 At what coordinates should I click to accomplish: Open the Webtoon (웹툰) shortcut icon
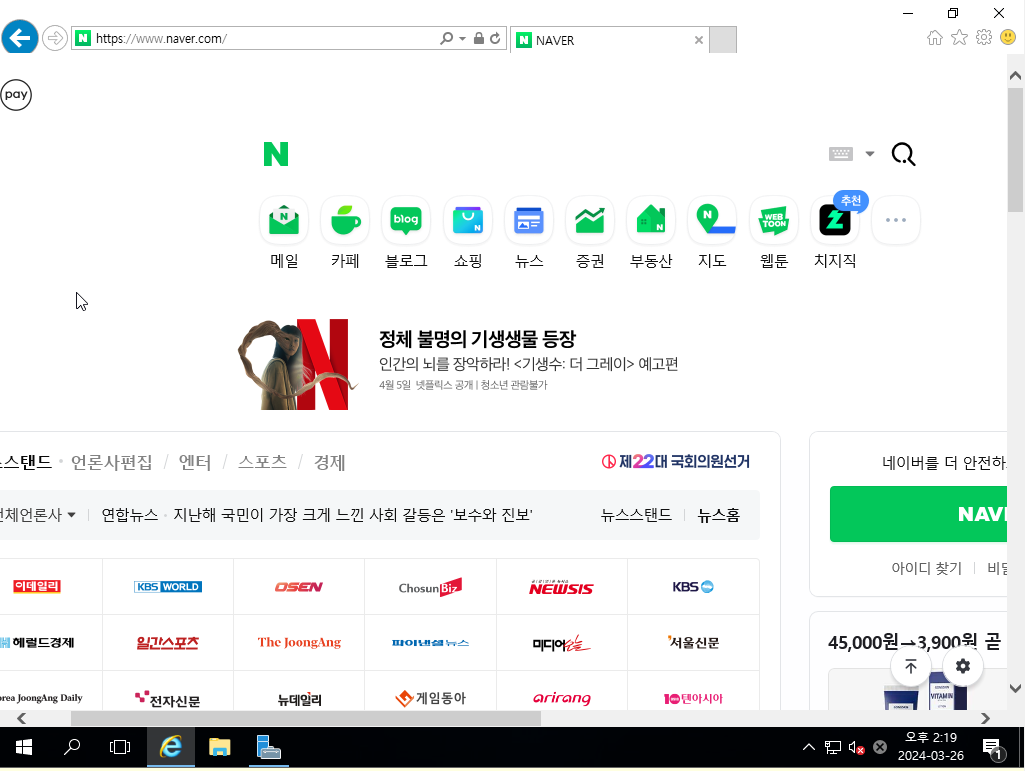tap(774, 220)
